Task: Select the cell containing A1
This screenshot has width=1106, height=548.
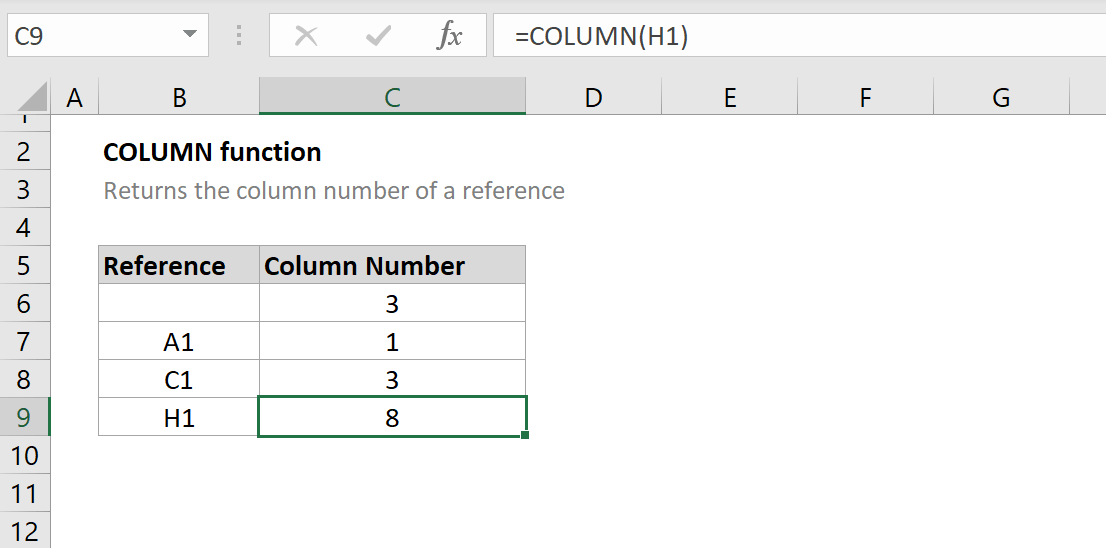Action: 179,341
